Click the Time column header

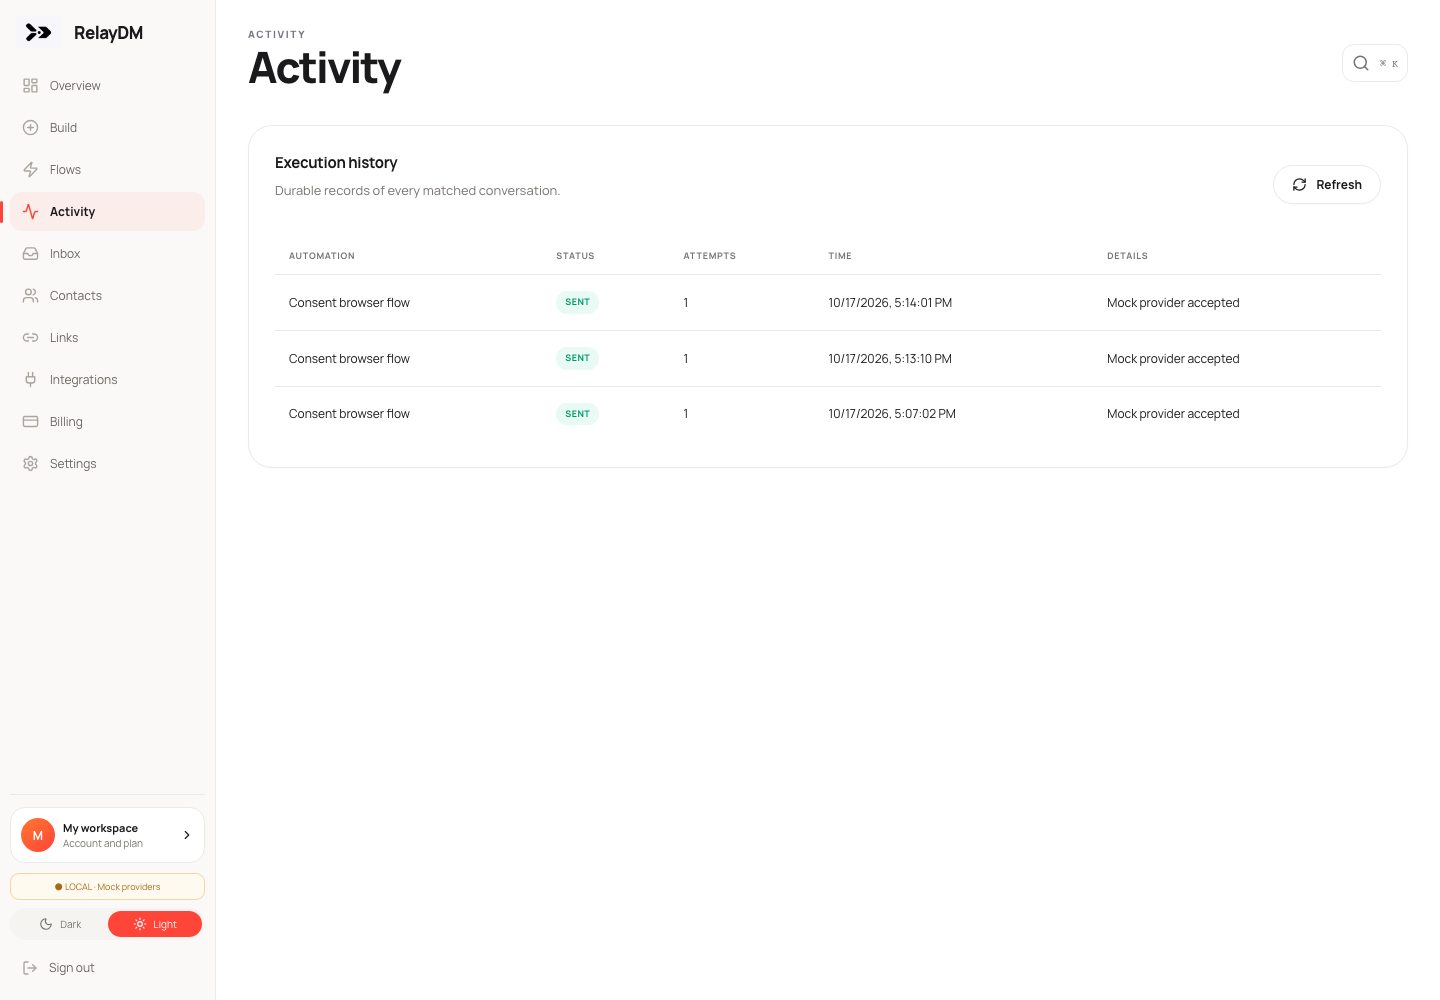[840, 256]
